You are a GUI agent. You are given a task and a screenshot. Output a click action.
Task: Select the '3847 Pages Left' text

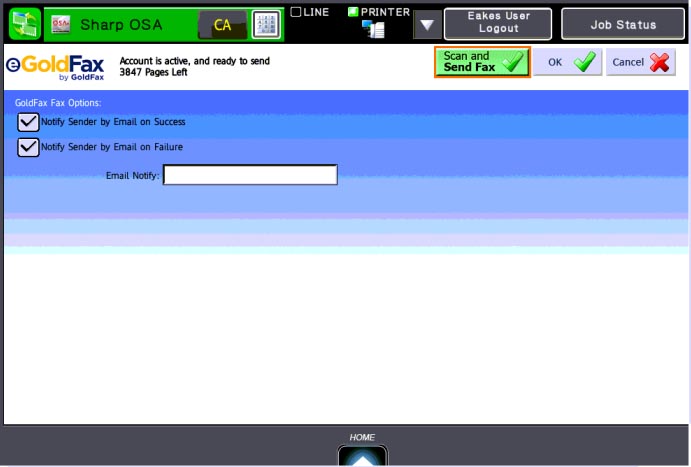pos(153,72)
